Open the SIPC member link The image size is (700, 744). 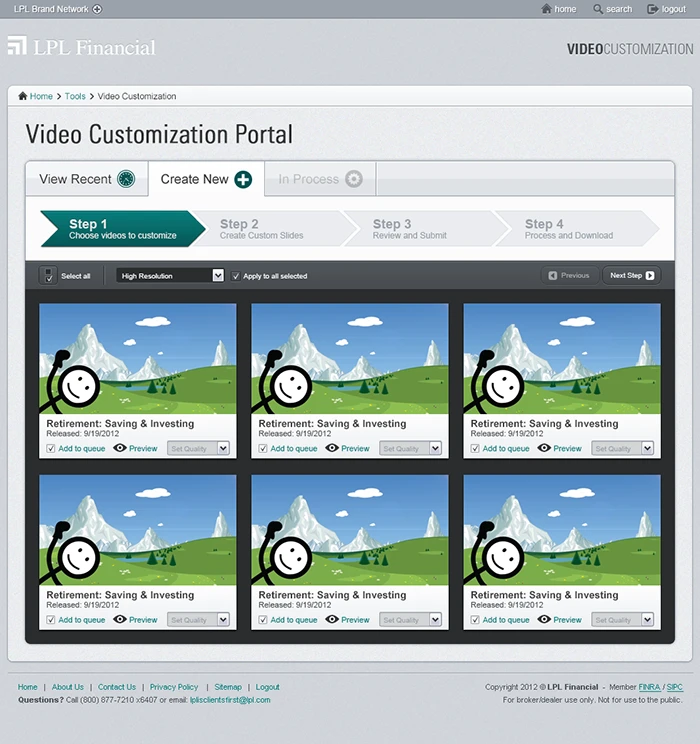coord(675,687)
